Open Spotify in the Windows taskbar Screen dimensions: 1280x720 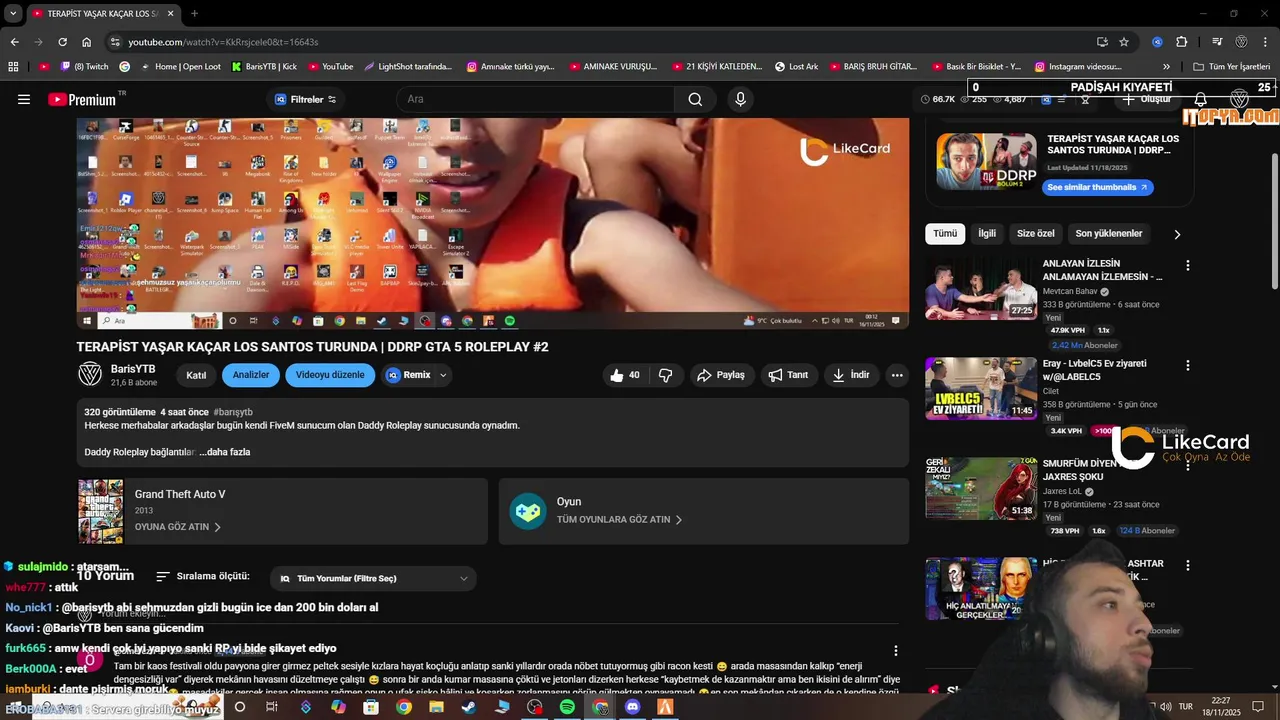point(567,707)
